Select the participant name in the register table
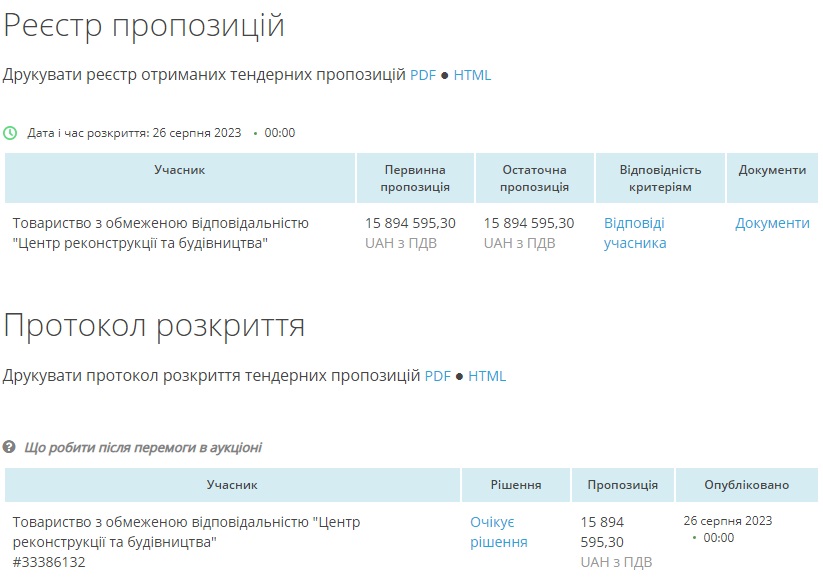823x585 pixels. click(x=161, y=233)
